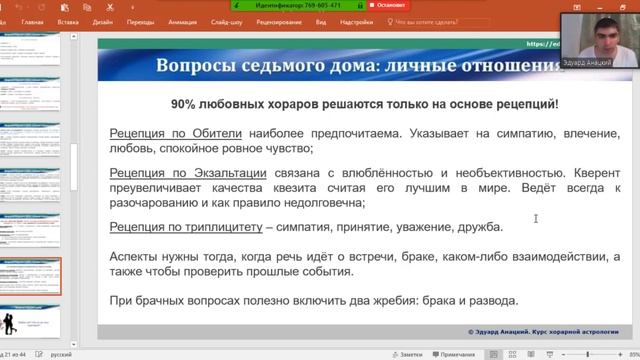This screenshot has width=640, height=360.
Task: Click the slide counter '21 из 44' in status bar
Action: pyautogui.click(x=14, y=355)
